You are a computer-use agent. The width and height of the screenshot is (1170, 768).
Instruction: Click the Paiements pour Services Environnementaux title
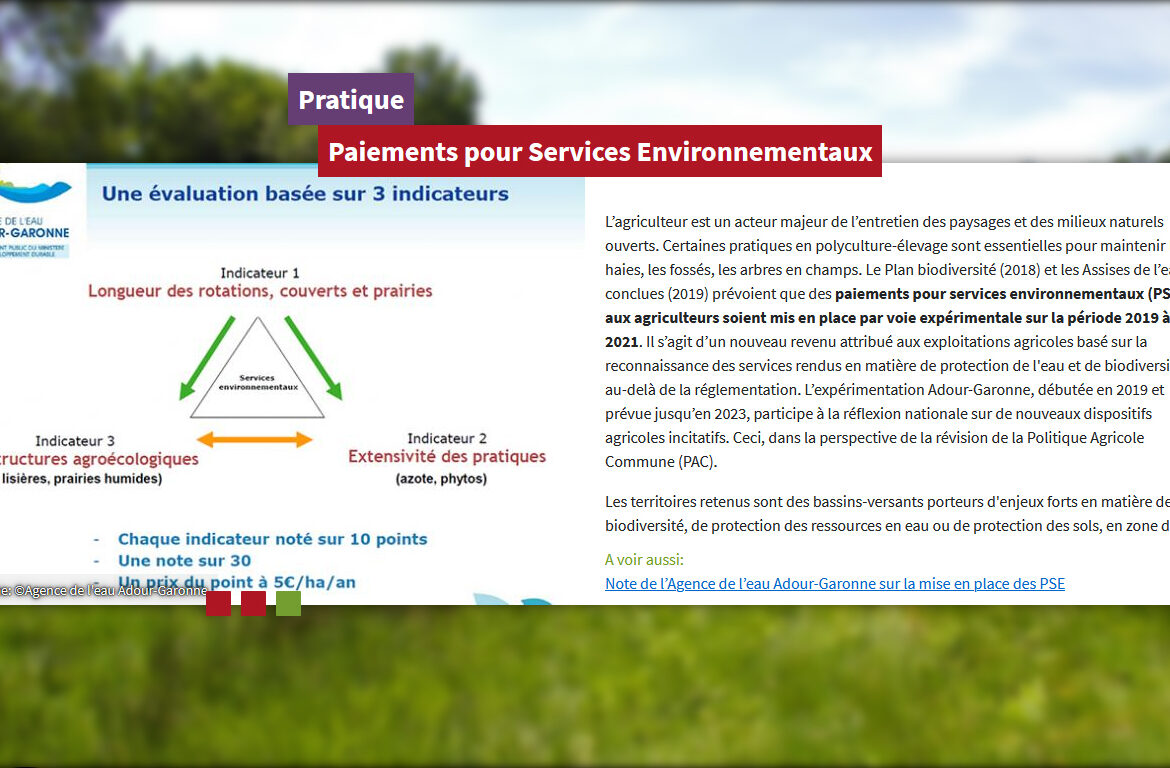coord(600,152)
